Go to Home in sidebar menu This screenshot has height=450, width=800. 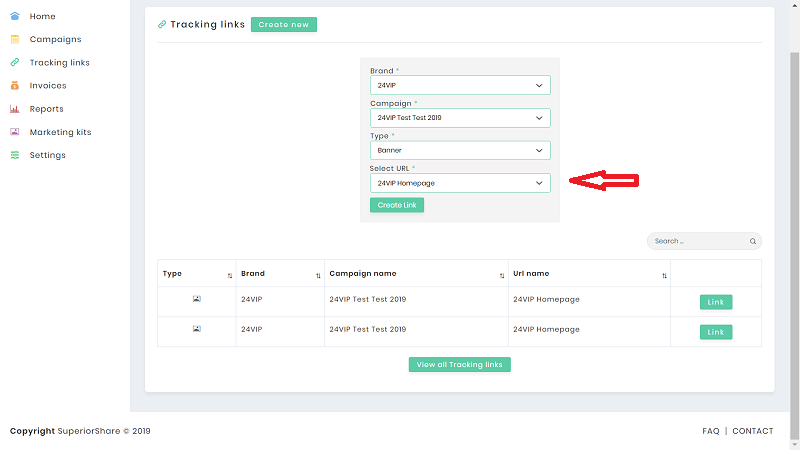tap(42, 16)
